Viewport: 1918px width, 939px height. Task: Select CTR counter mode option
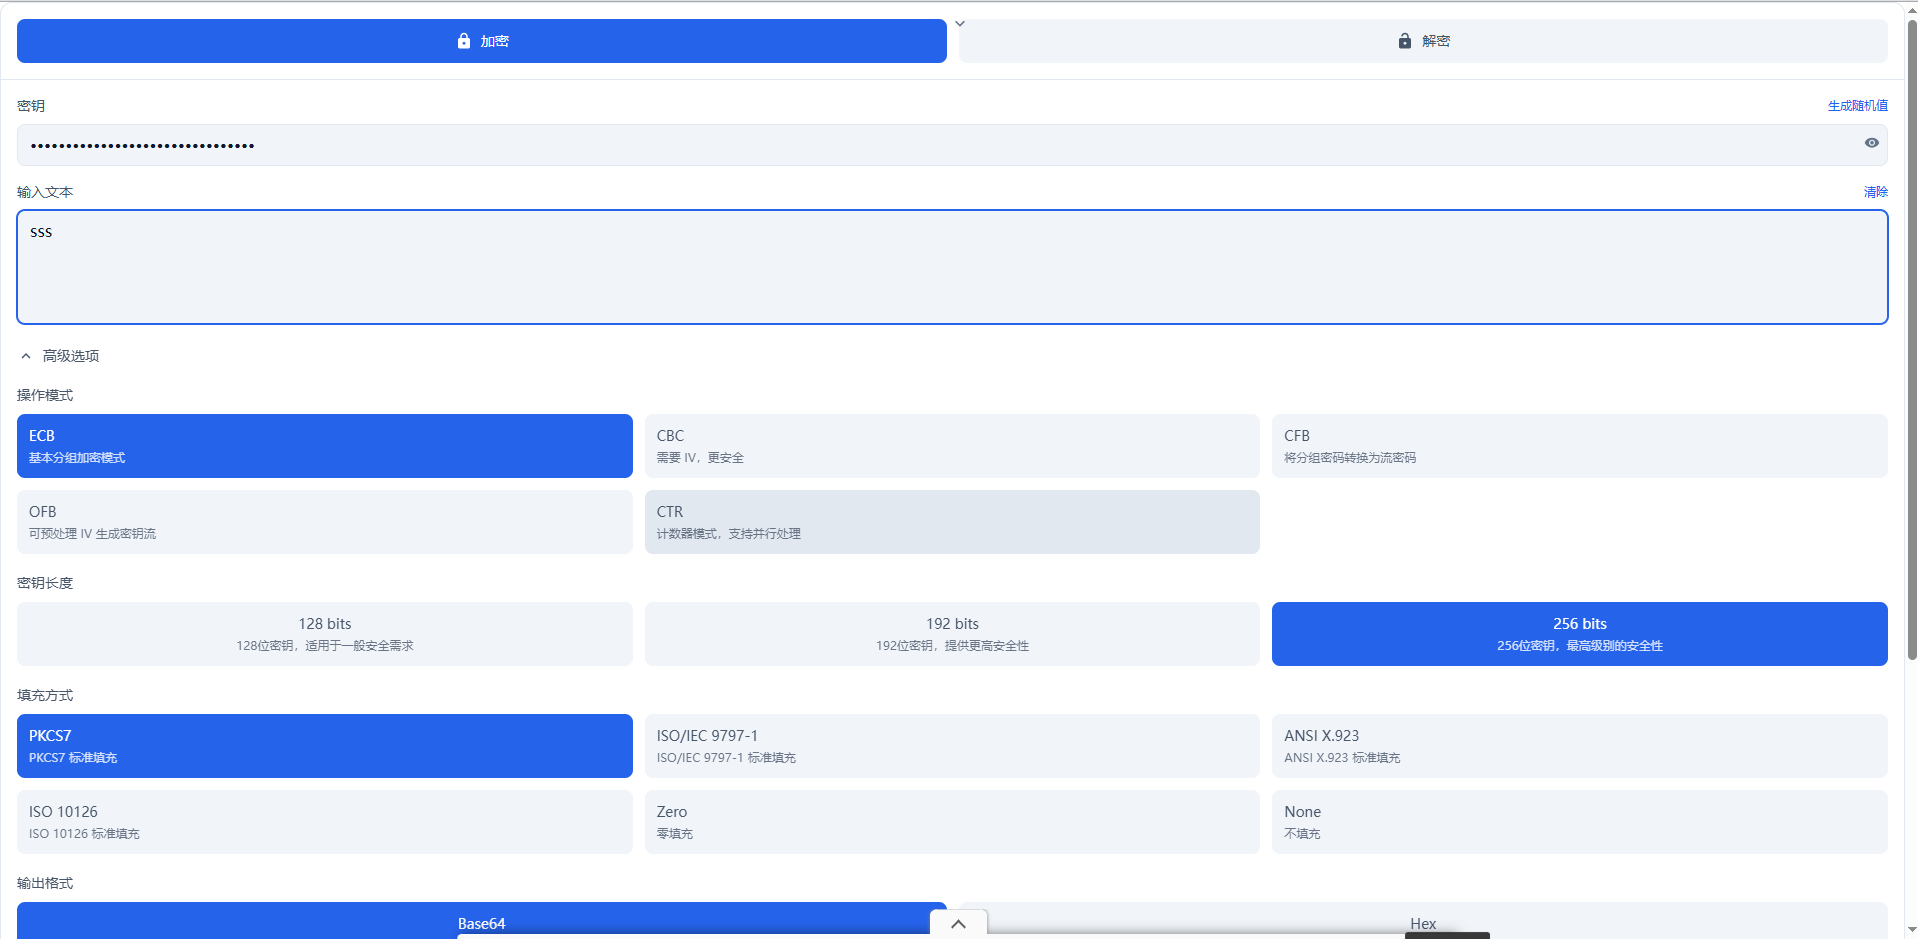(x=951, y=522)
